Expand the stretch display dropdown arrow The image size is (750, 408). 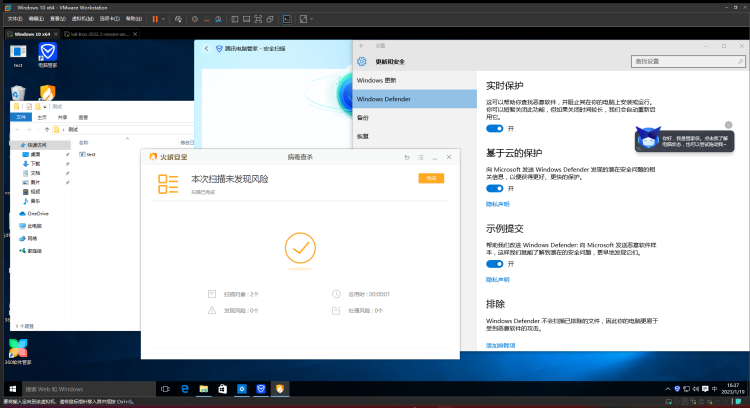pyautogui.click(x=311, y=19)
